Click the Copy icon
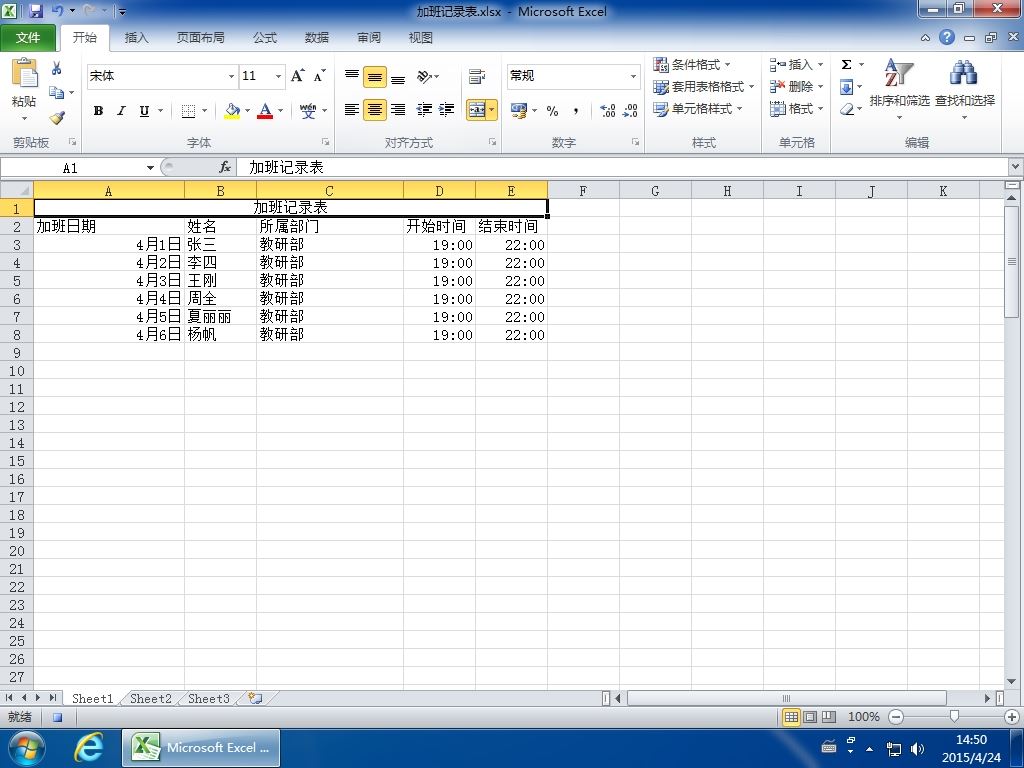 57,93
